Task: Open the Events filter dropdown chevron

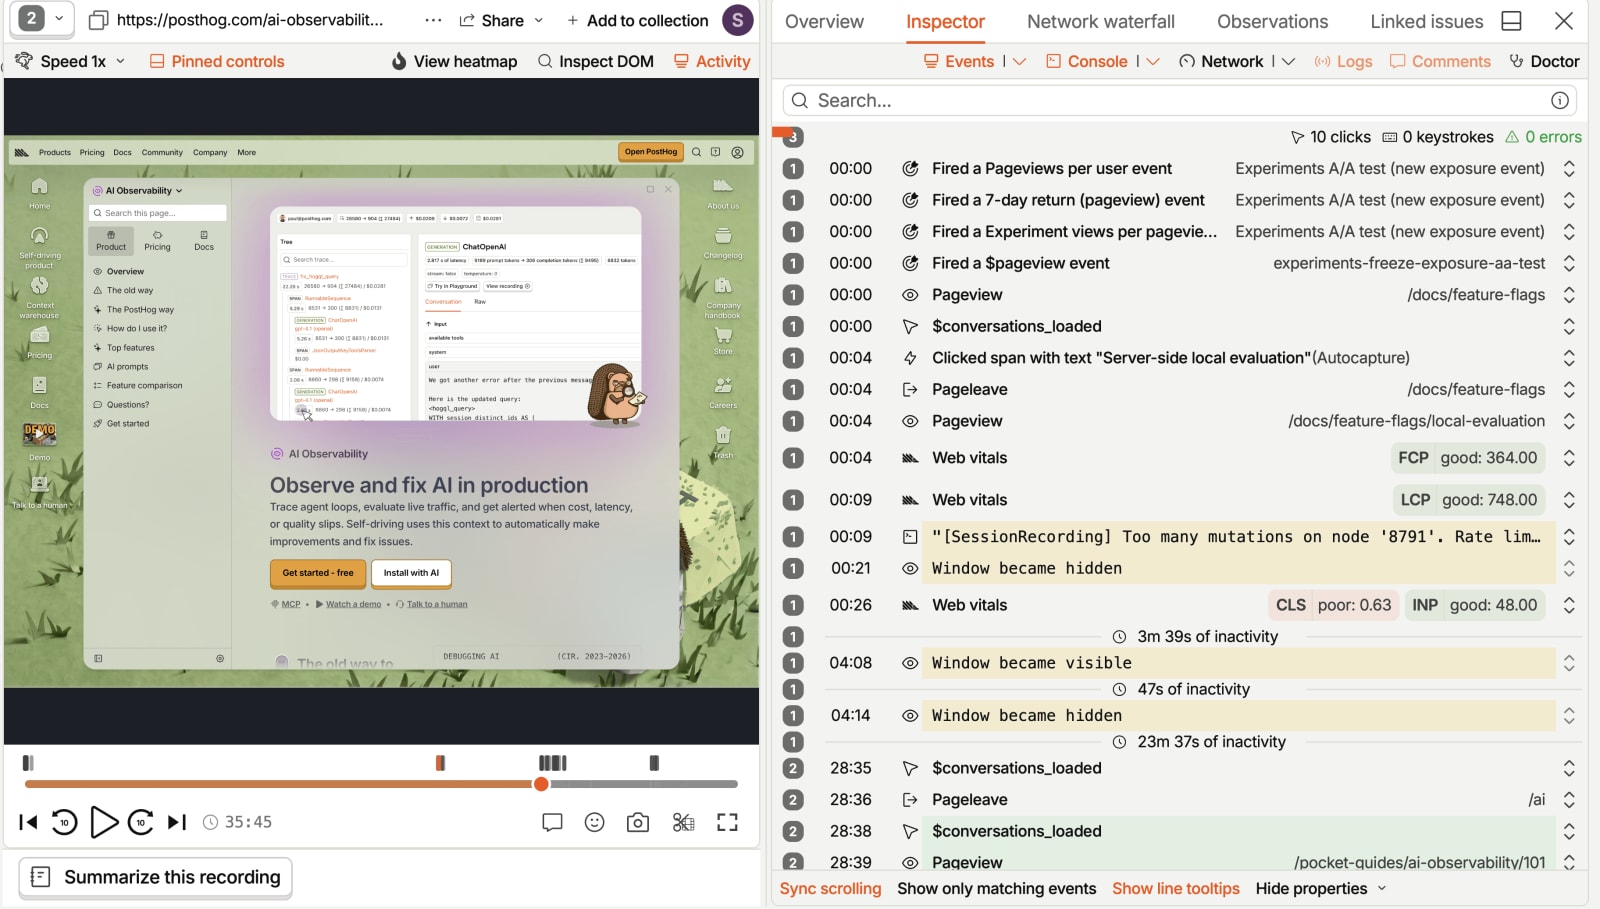Action: tap(1019, 61)
